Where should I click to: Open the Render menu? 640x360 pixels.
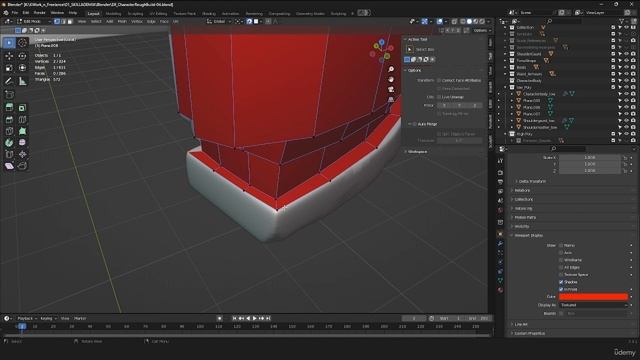coord(40,13)
